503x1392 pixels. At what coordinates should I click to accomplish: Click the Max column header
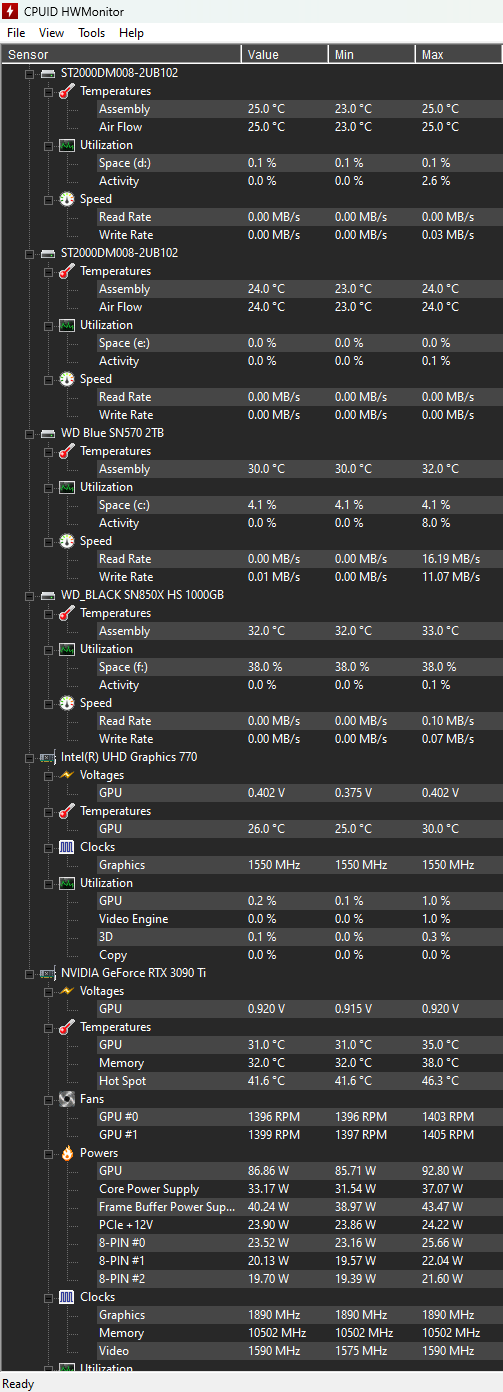(459, 54)
